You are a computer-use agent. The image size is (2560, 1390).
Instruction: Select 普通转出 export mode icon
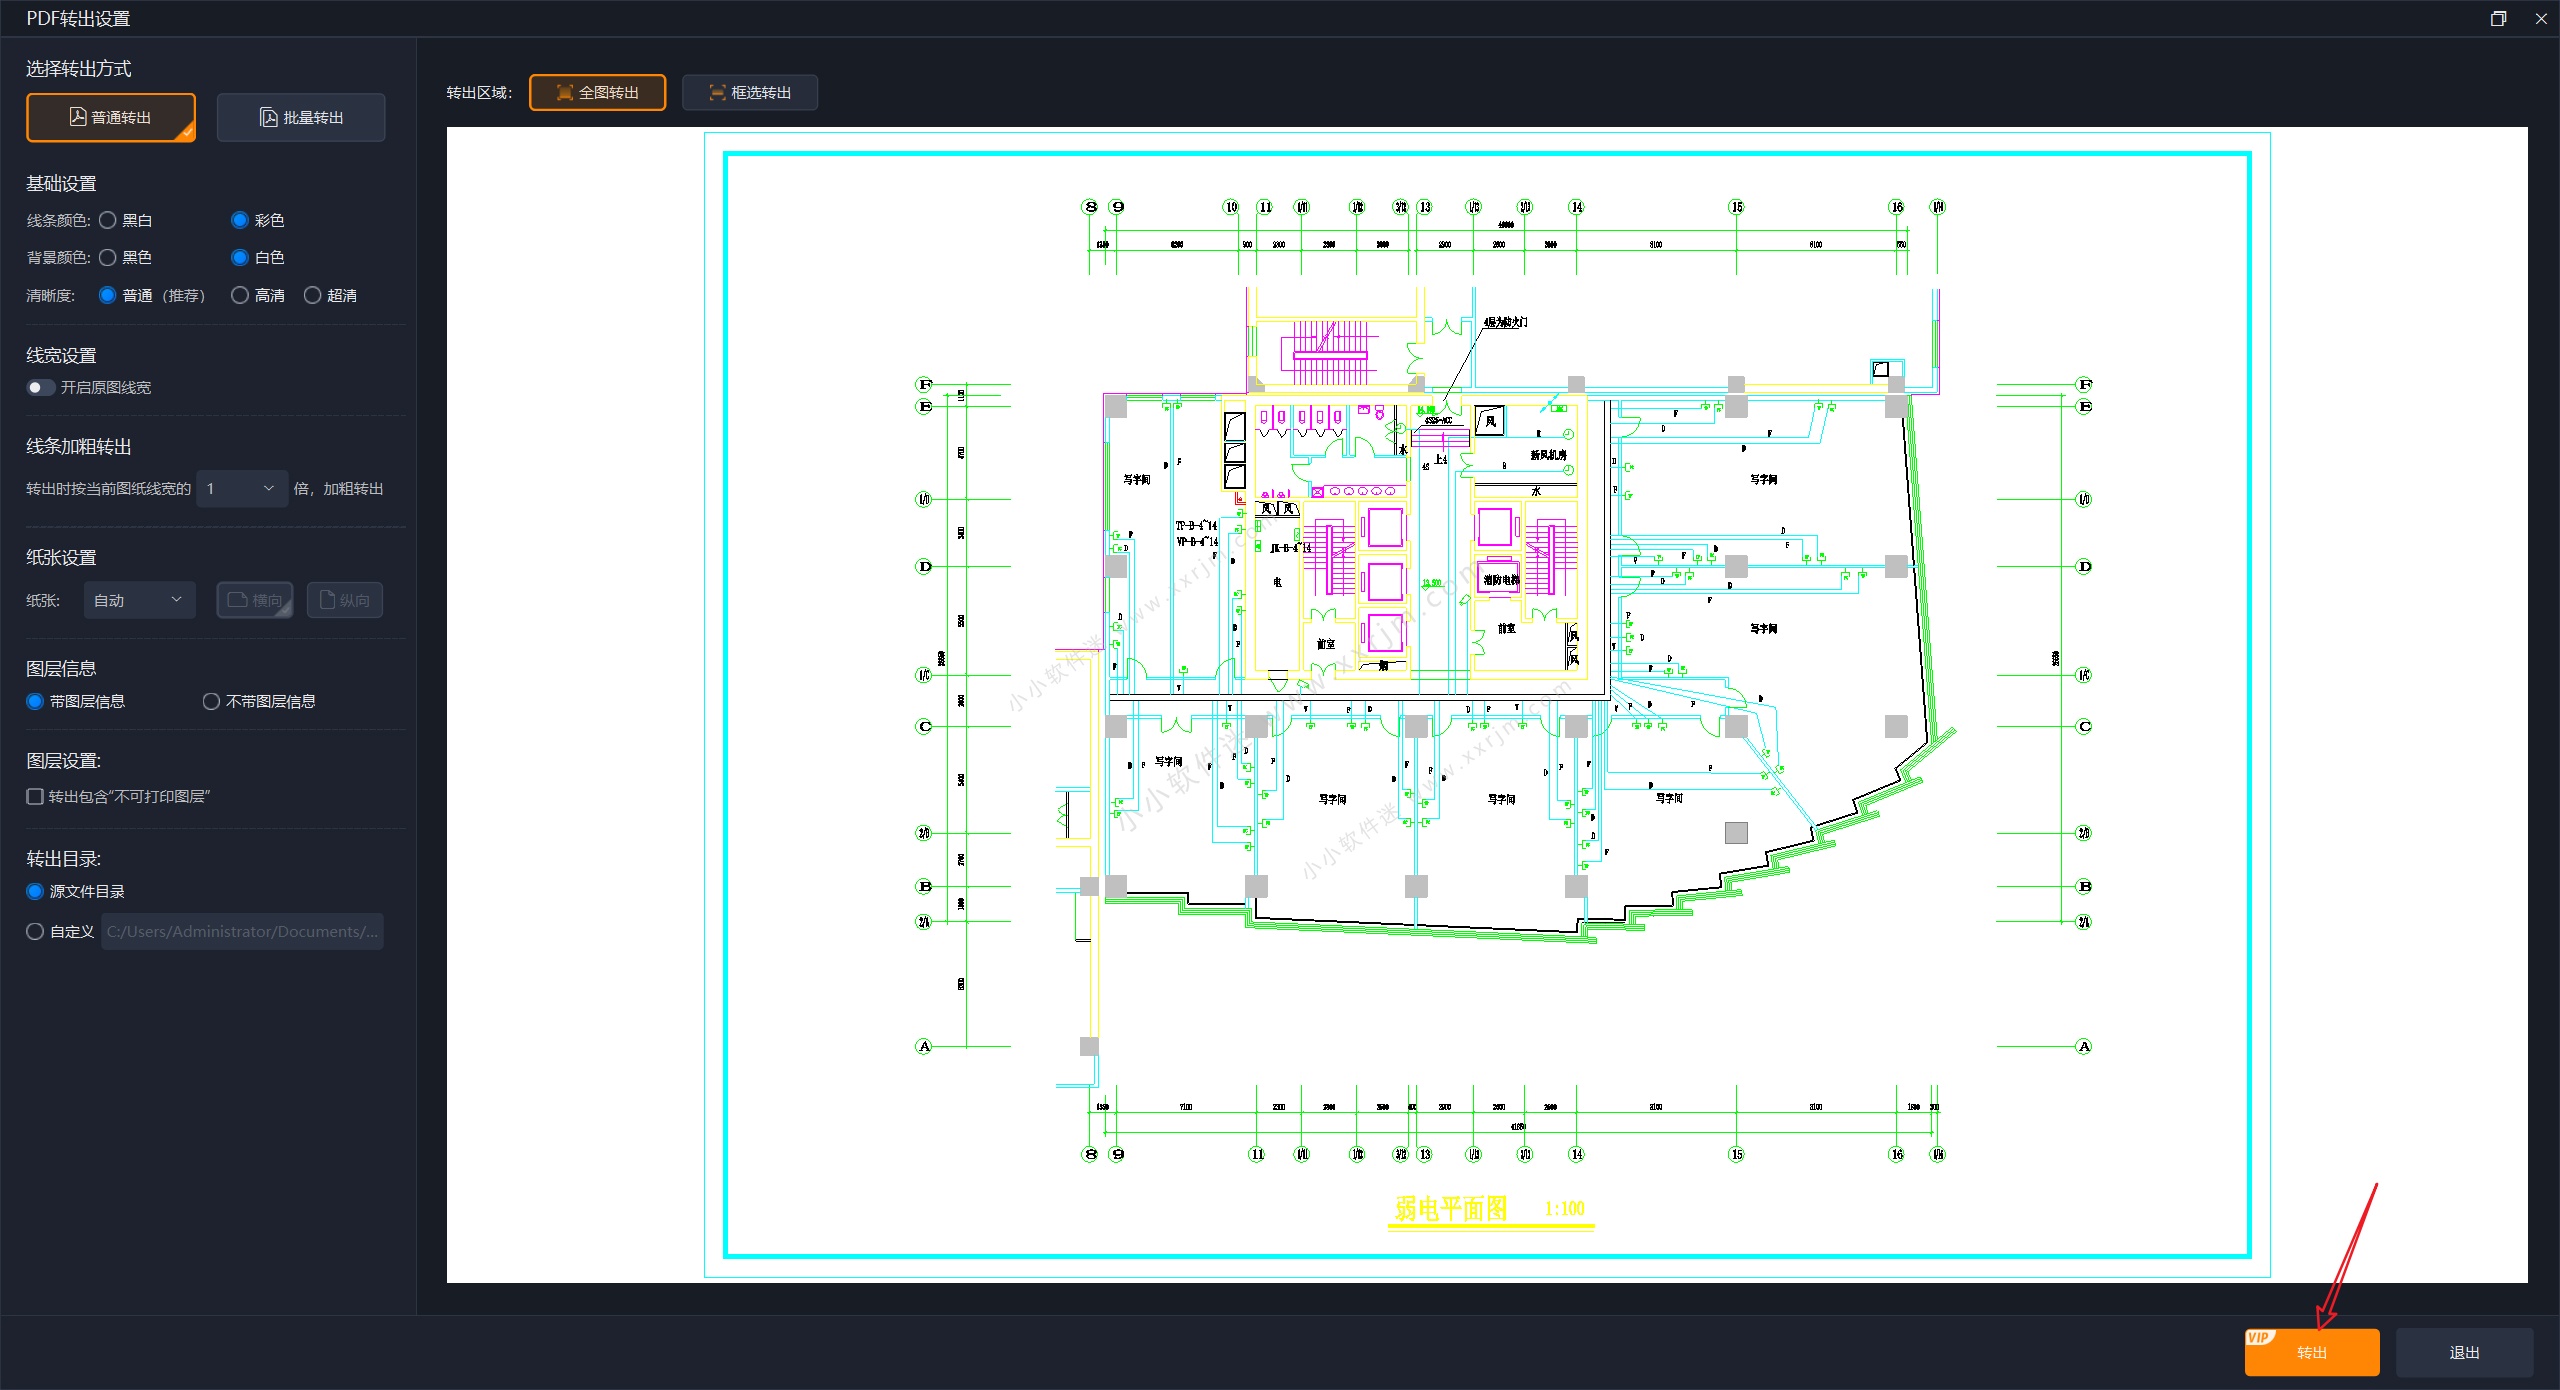(78, 117)
